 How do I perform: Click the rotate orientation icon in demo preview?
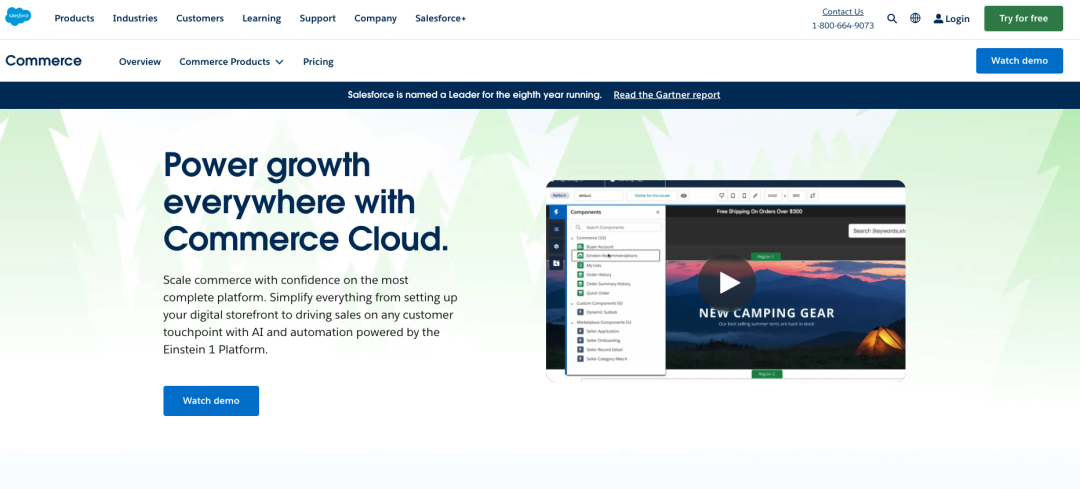(812, 196)
